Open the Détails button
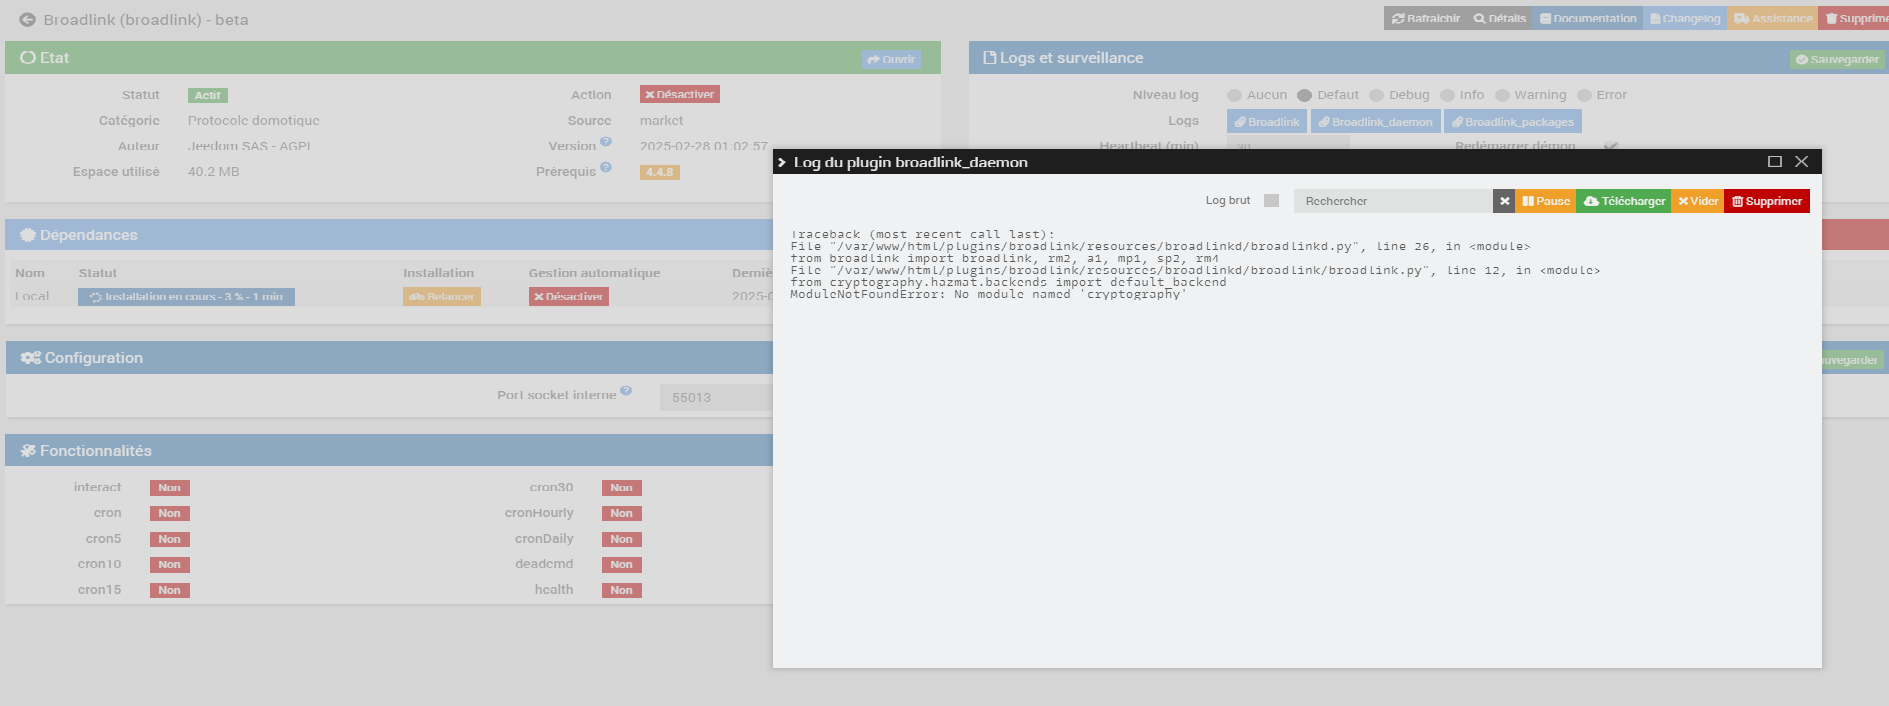 pyautogui.click(x=1500, y=18)
